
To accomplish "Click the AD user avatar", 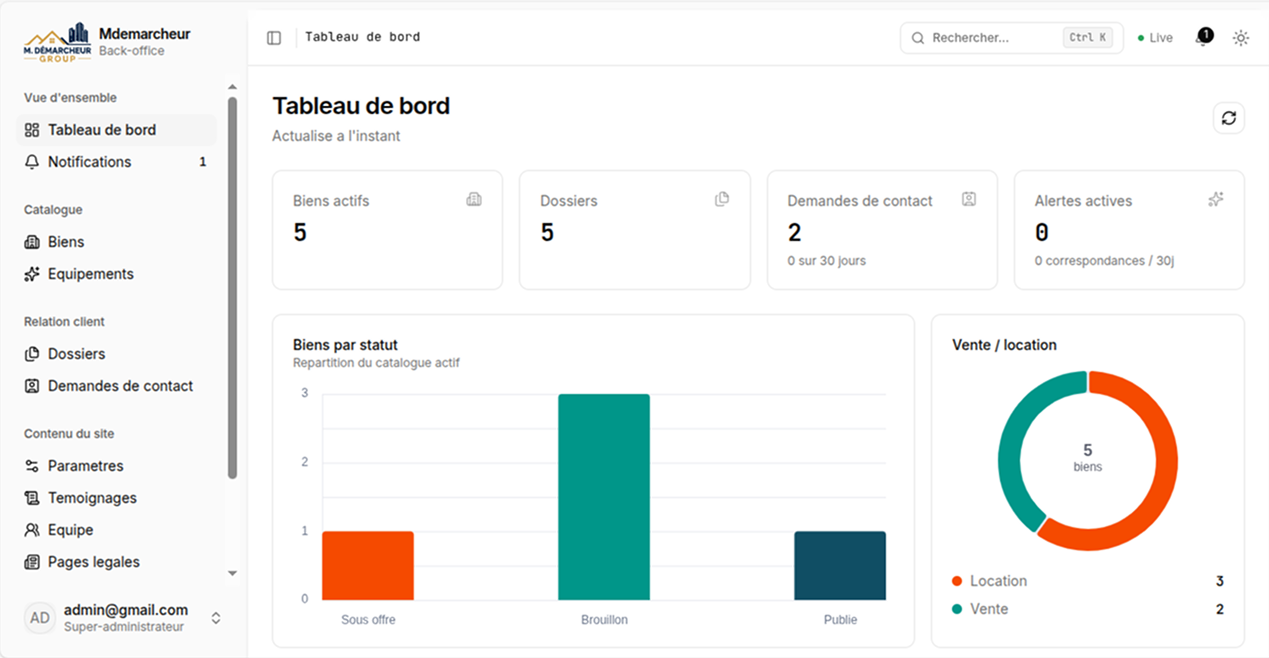I will pos(40,618).
